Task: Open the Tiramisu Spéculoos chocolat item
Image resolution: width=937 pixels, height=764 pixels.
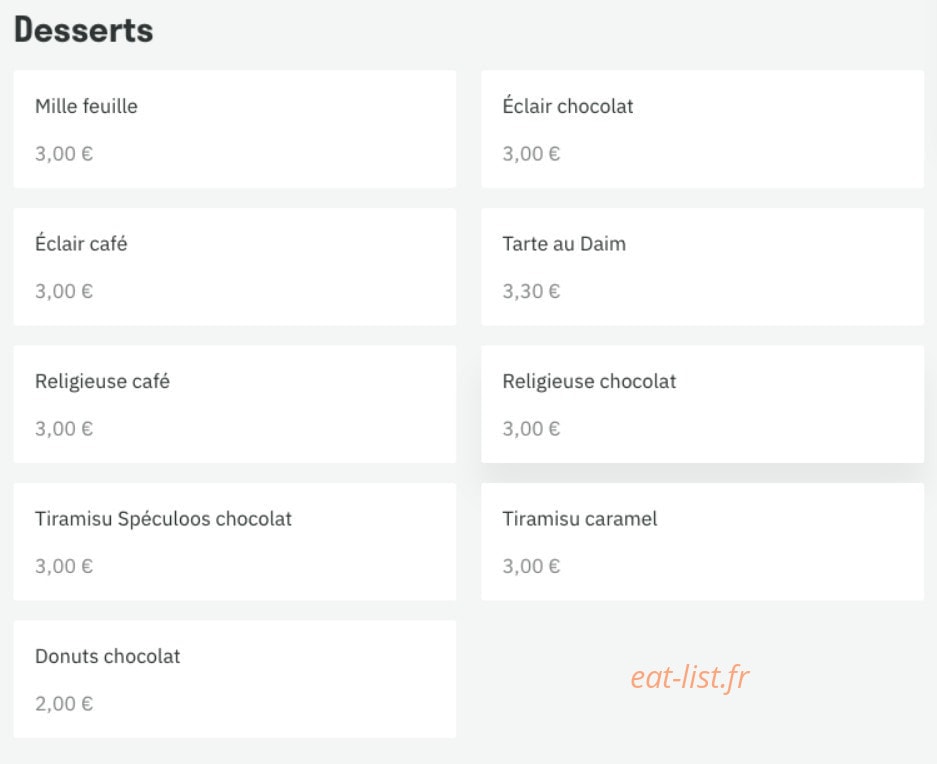Action: pyautogui.click(x=234, y=542)
